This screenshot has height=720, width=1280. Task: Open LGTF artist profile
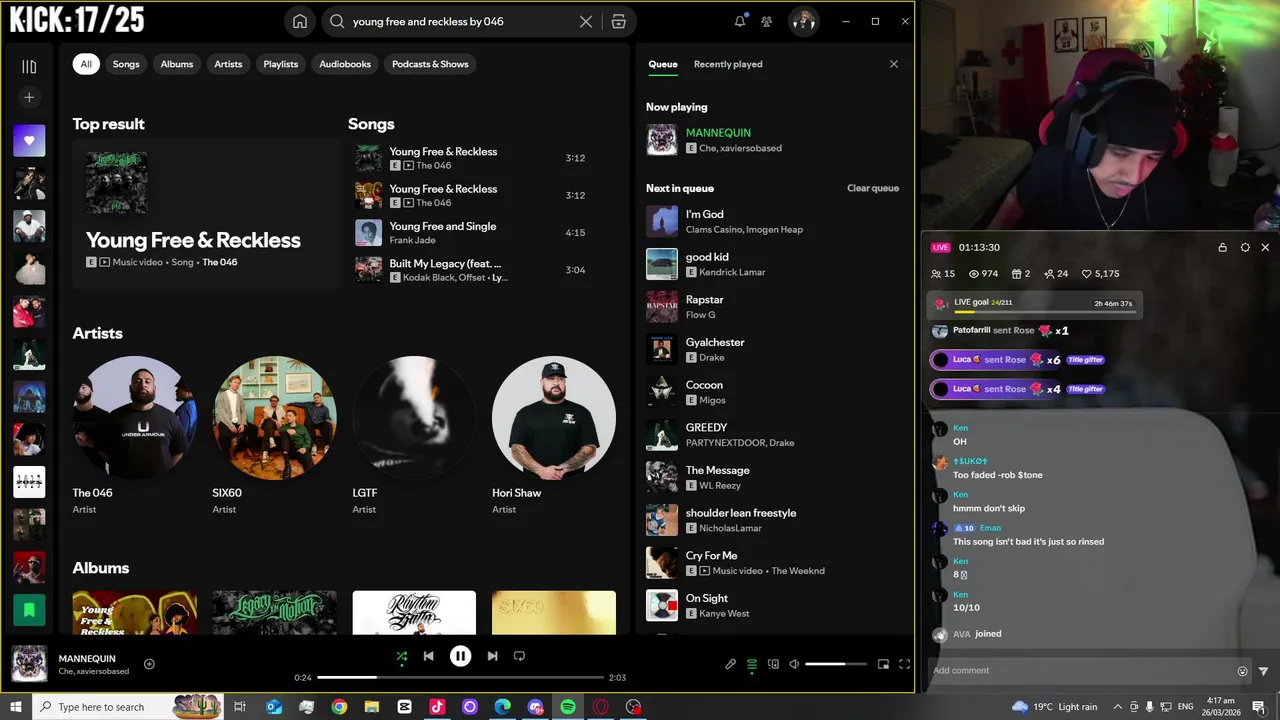click(414, 418)
